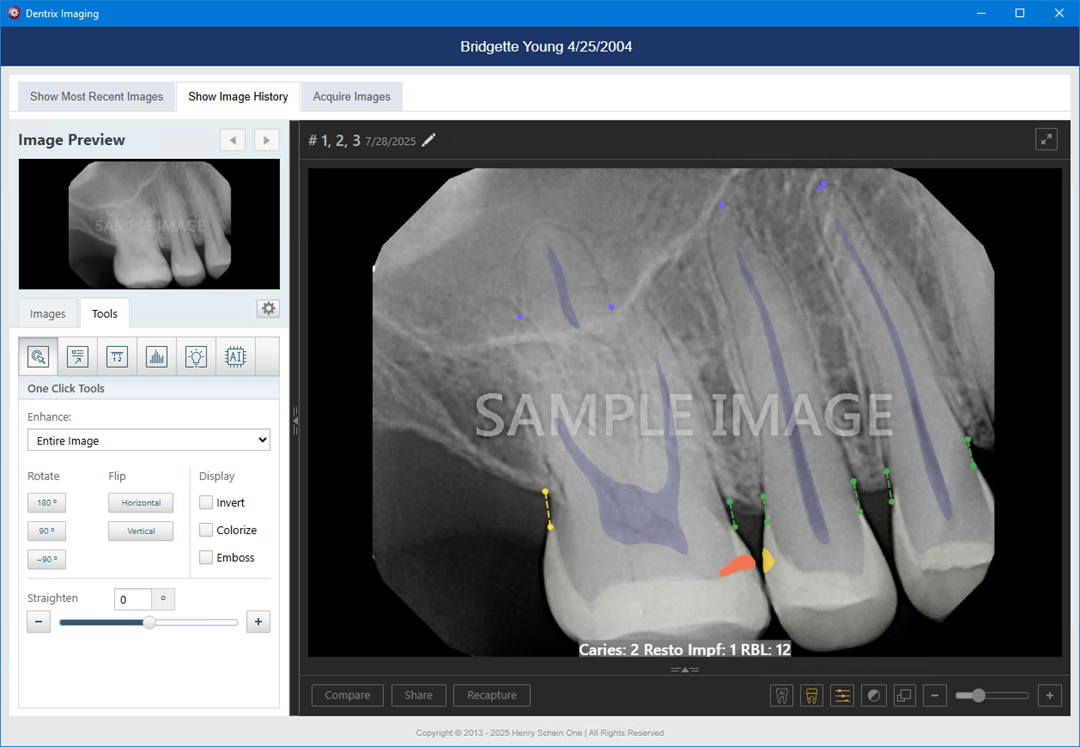Screen dimensions: 1080x747
Task: Go to next image in preview
Action: pos(267,140)
